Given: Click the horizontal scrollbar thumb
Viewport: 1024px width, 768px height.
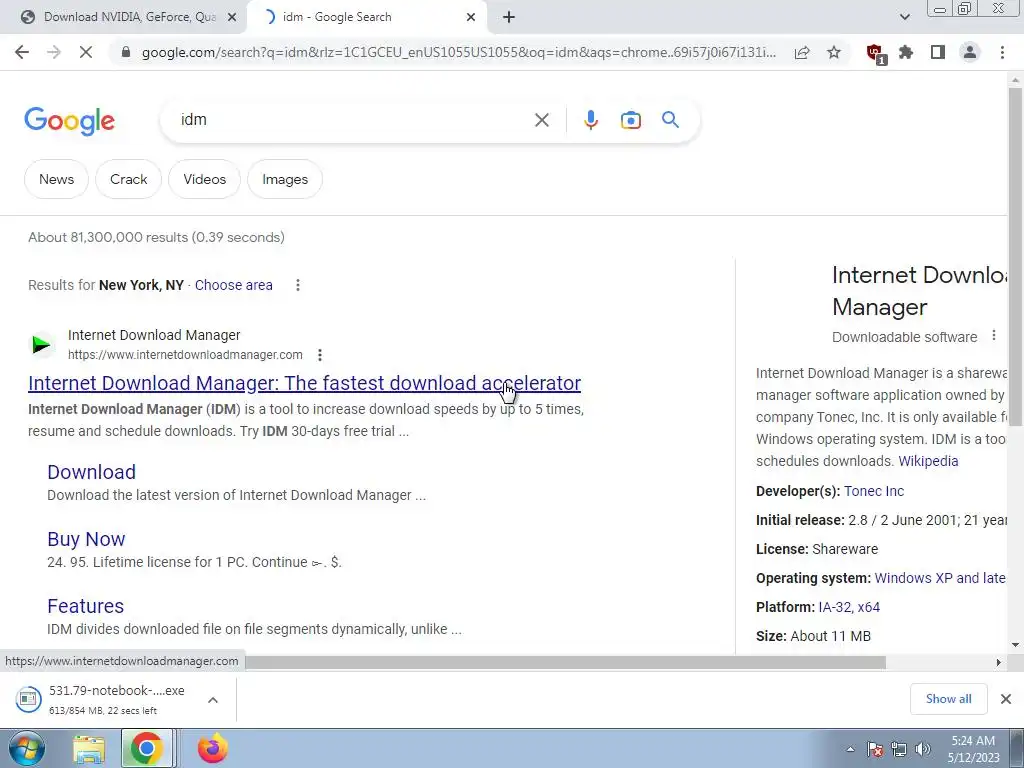Looking at the screenshot, I should coord(565,662).
